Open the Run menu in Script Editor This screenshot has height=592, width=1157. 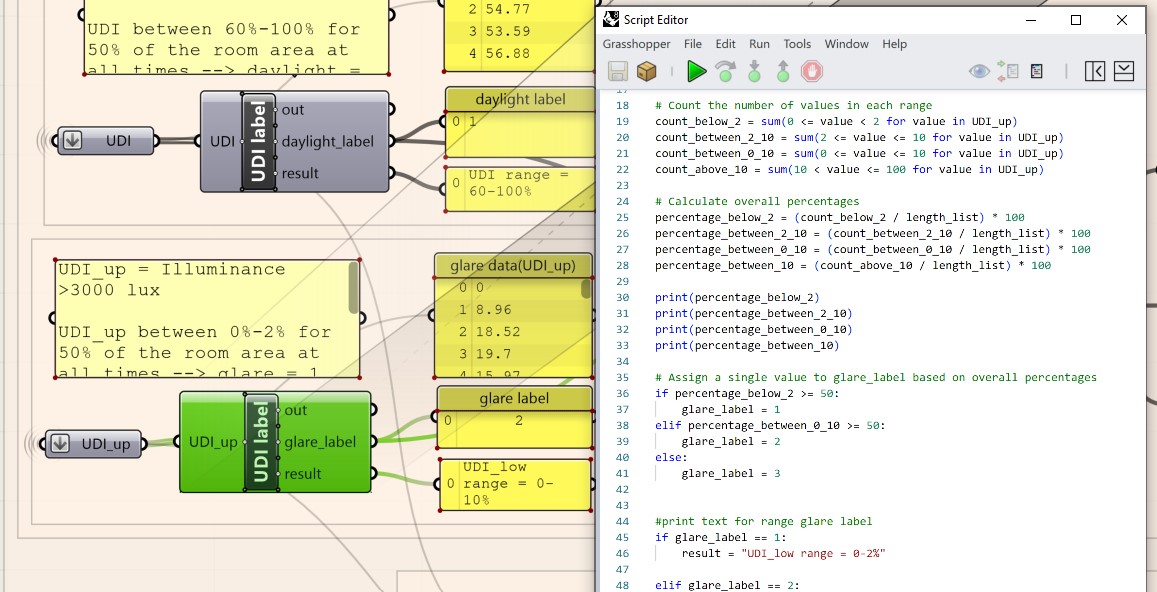click(759, 43)
